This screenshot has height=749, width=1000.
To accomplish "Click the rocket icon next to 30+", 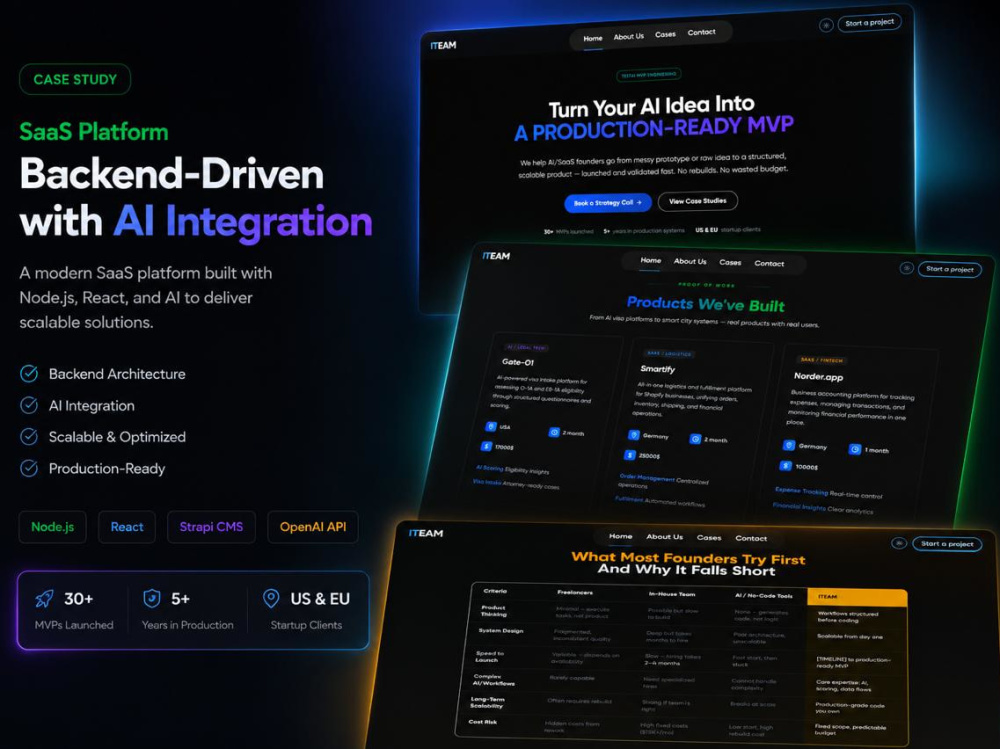I will (x=45, y=598).
